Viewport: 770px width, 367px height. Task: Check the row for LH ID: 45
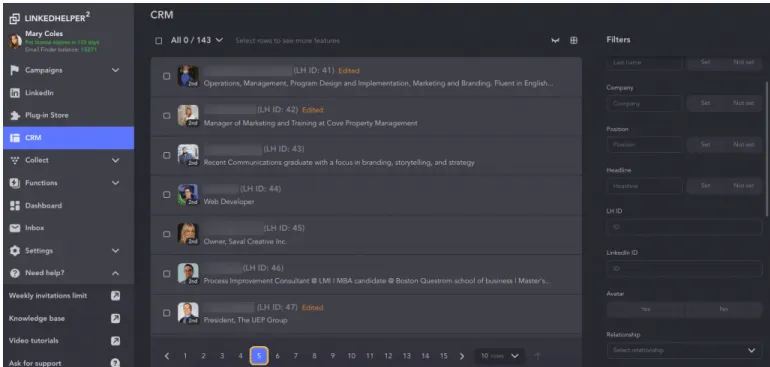tap(166, 234)
